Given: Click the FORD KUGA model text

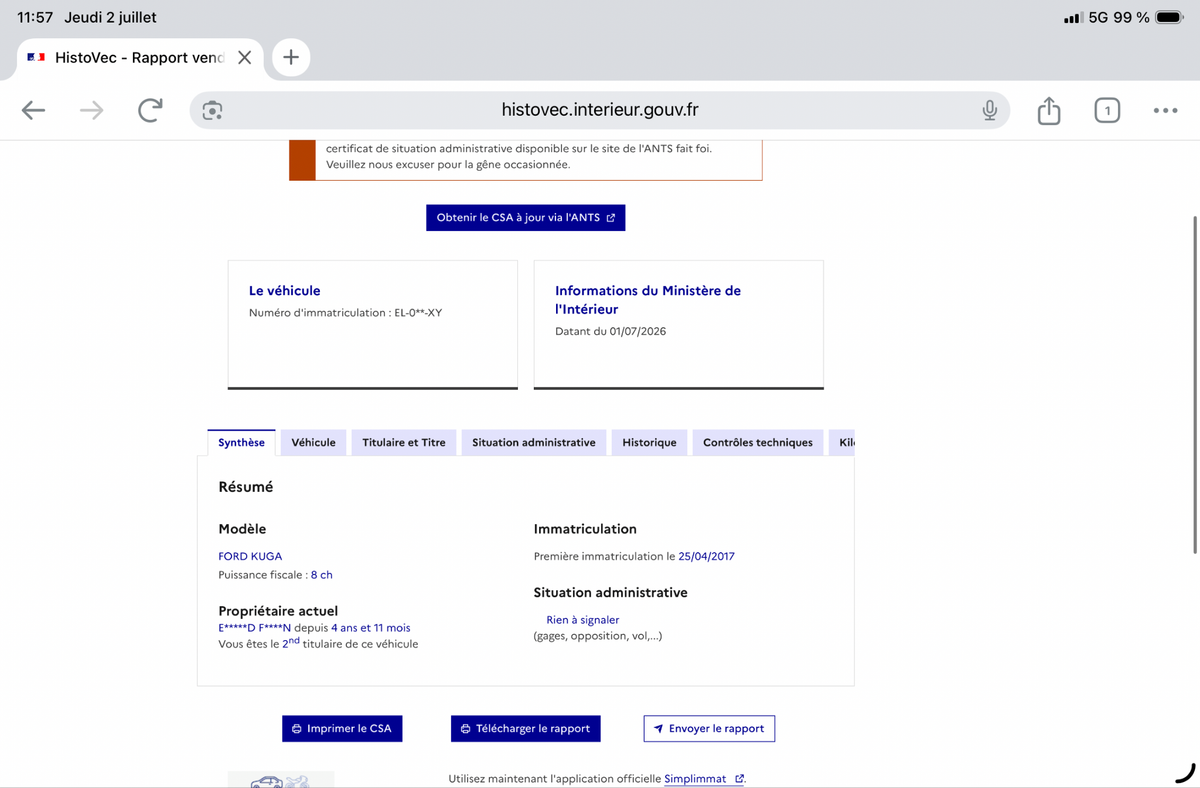Looking at the screenshot, I should click(x=250, y=556).
